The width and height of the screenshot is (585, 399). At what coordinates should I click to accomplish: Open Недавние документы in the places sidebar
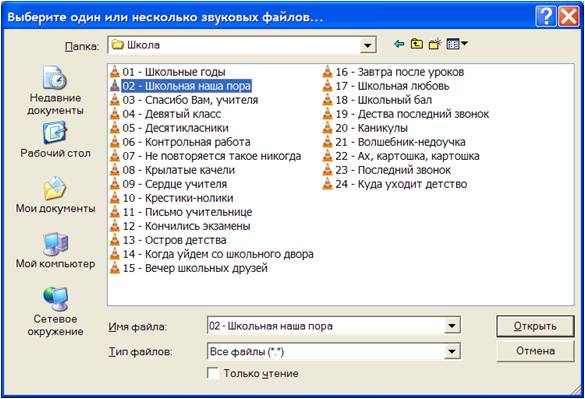tap(55, 90)
